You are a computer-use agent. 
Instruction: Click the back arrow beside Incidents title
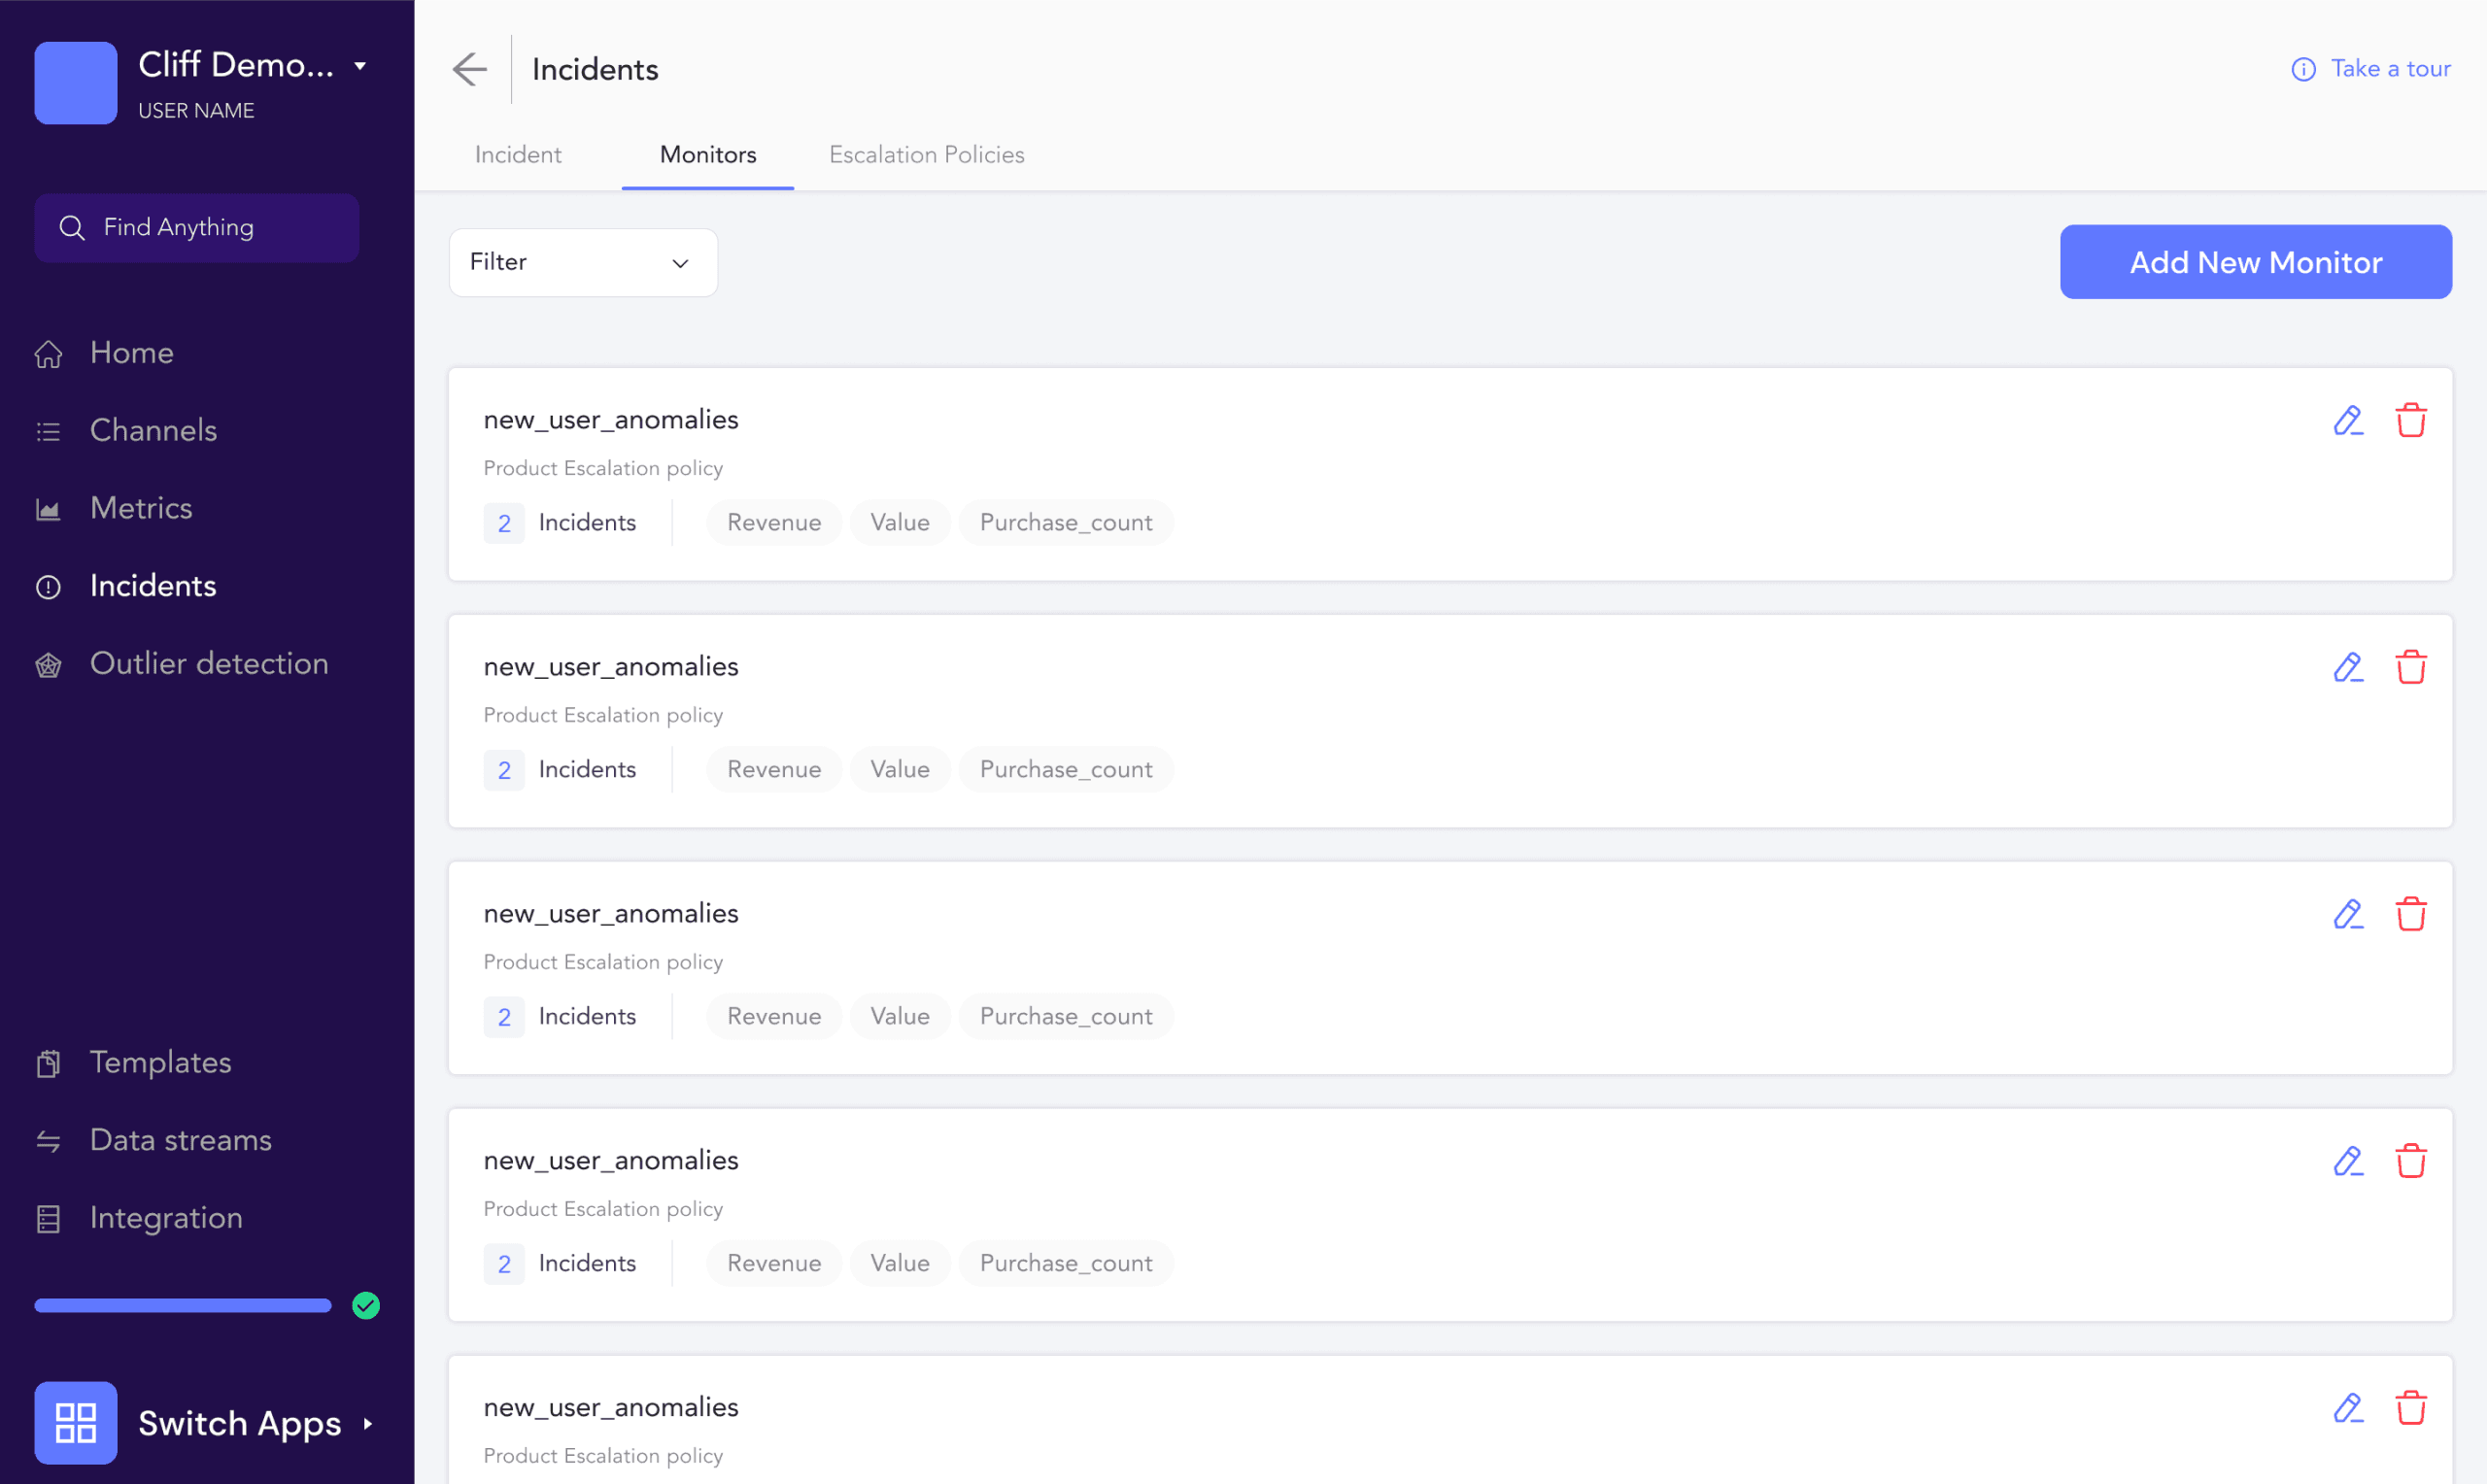[x=469, y=69]
